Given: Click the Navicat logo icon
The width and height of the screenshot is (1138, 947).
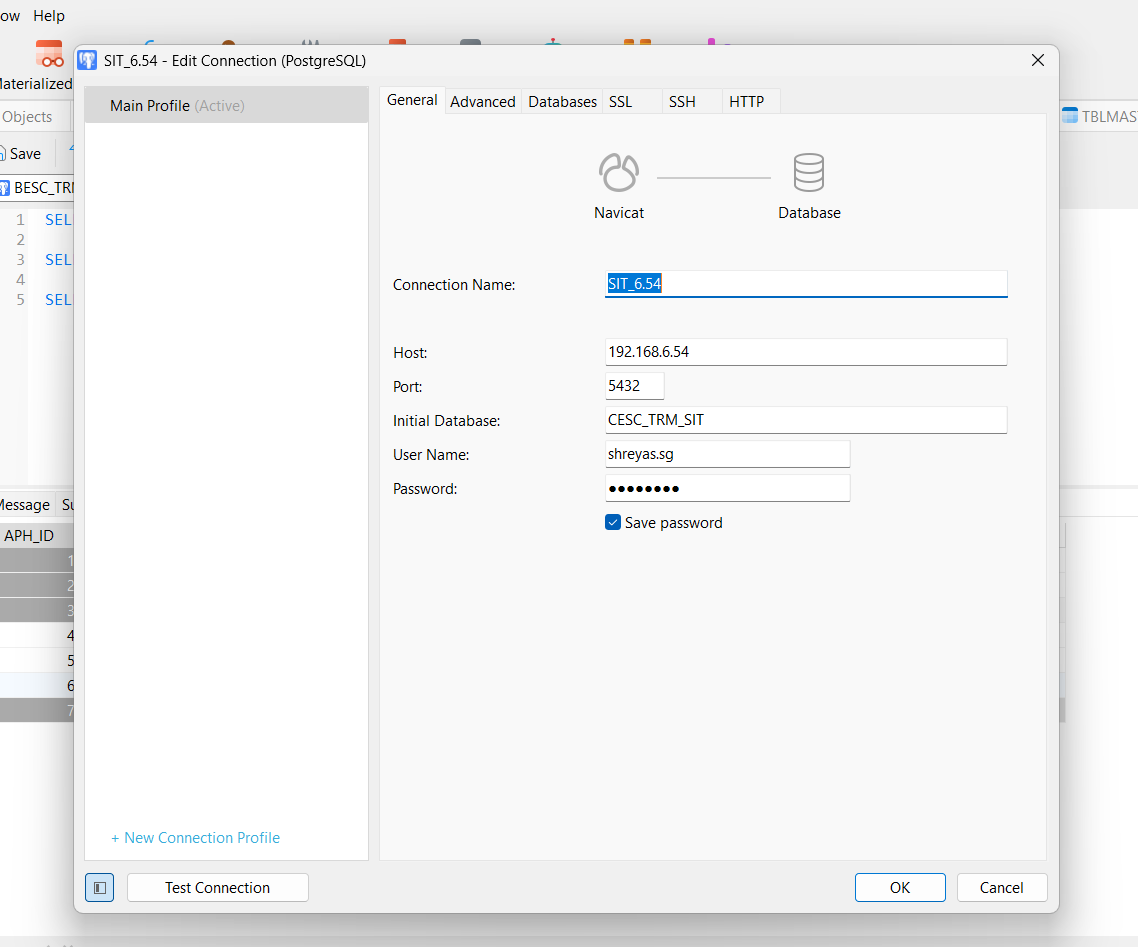Looking at the screenshot, I should pyautogui.click(x=618, y=173).
